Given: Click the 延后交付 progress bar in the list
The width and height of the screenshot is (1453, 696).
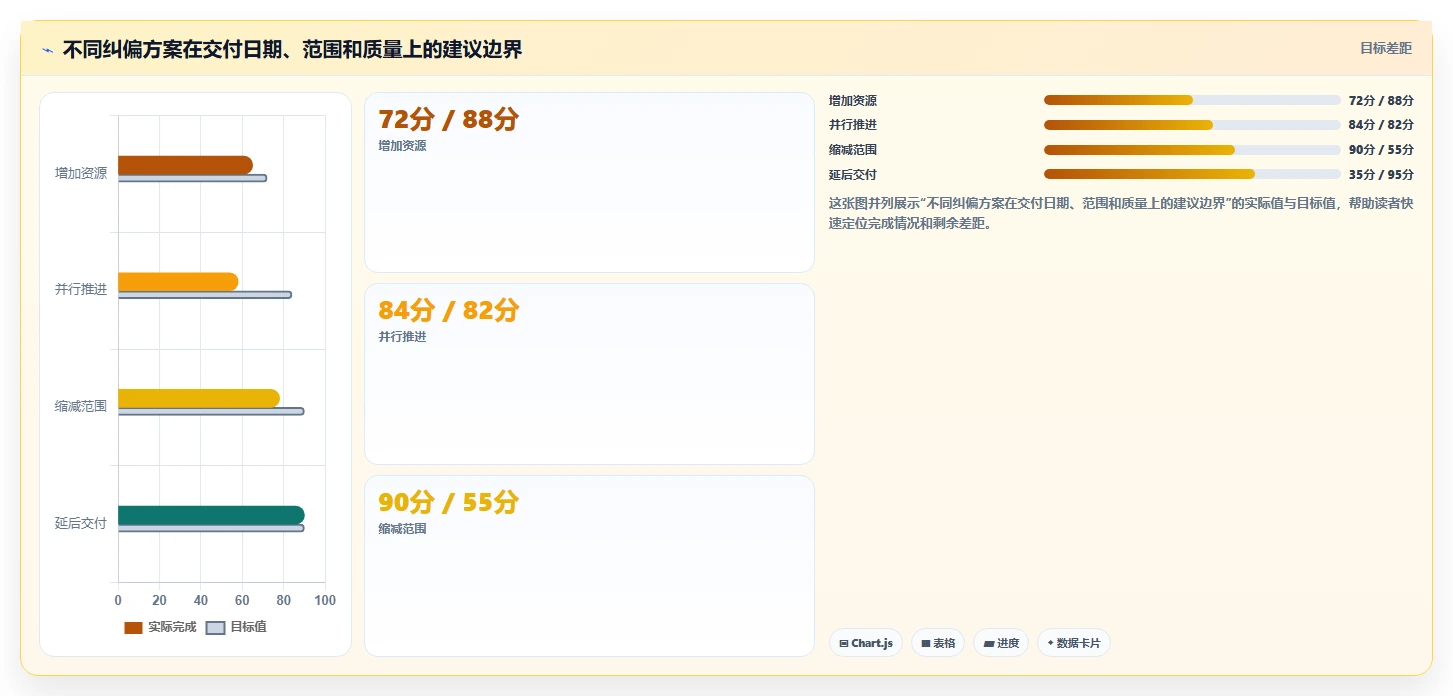Looking at the screenshot, I should 1192,174.
